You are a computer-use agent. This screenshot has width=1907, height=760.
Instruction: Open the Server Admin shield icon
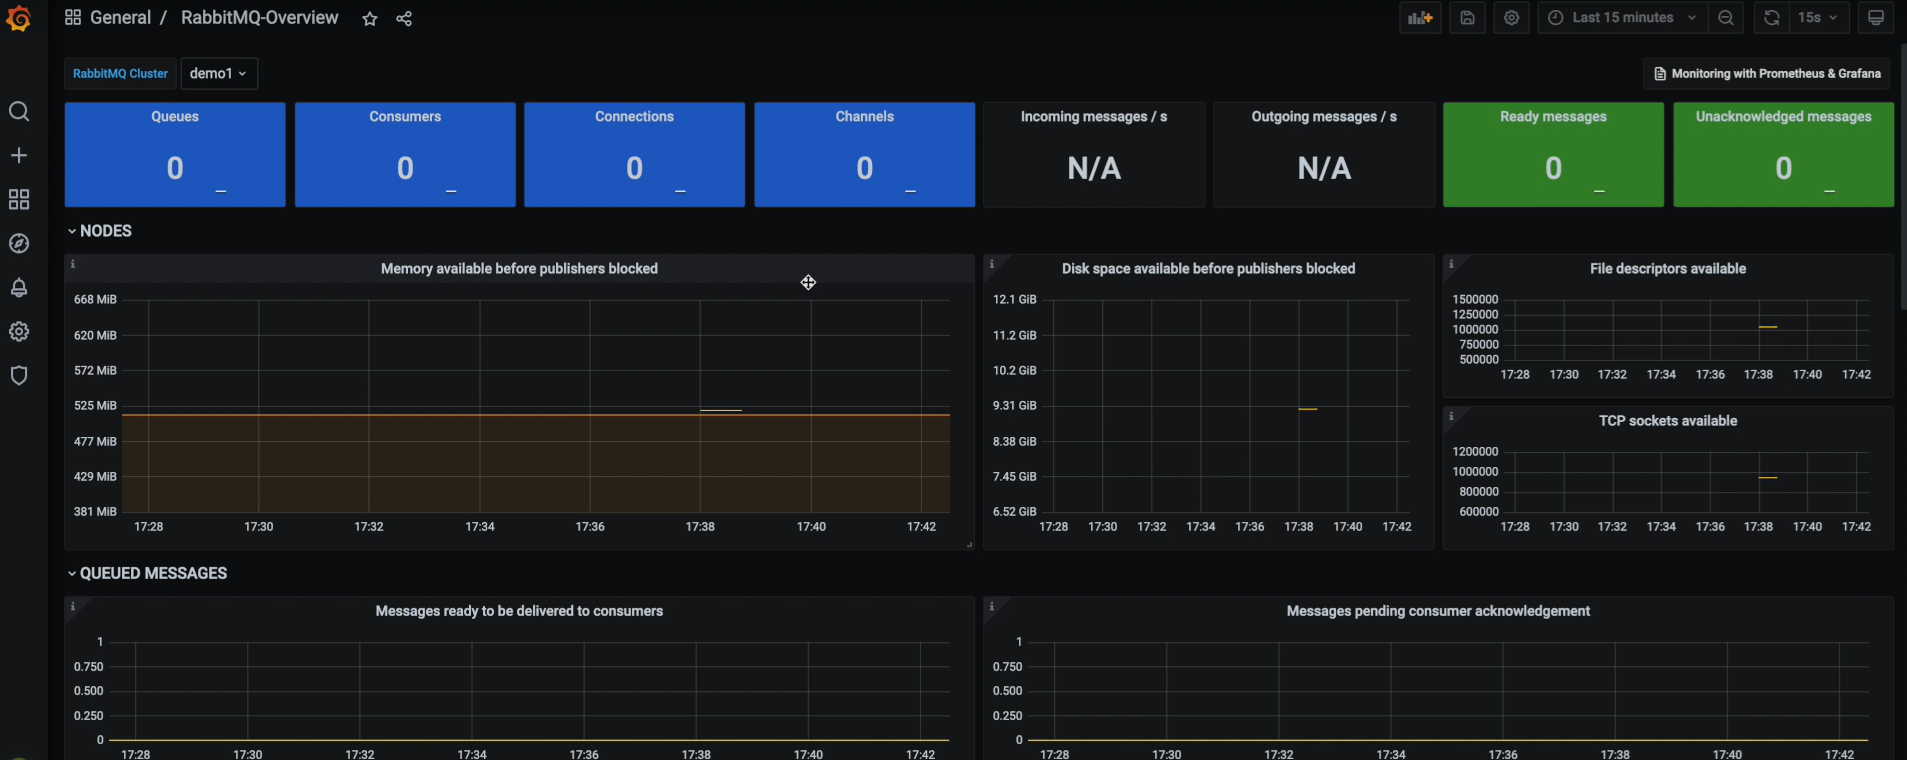[19, 375]
